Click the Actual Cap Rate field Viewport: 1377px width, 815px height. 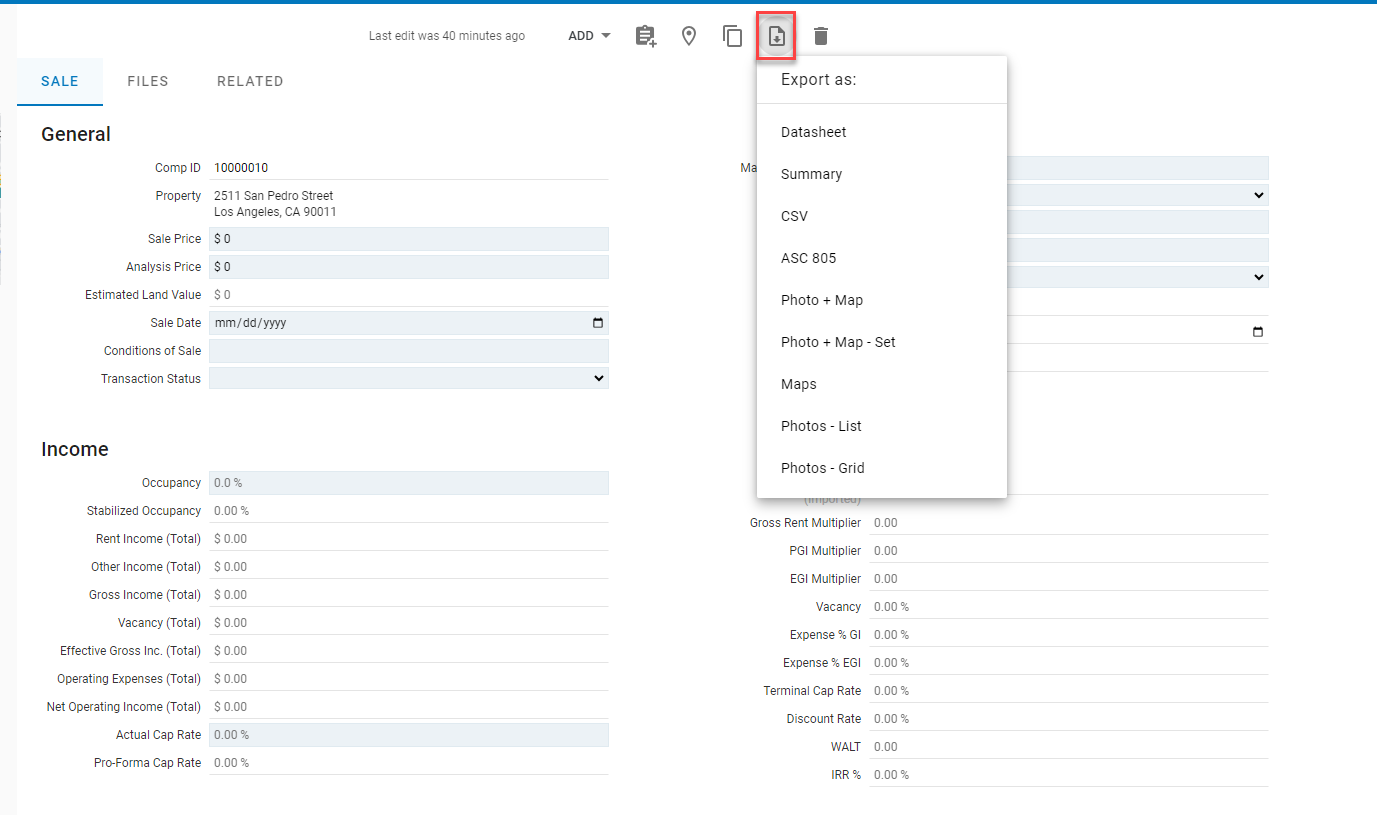point(409,735)
